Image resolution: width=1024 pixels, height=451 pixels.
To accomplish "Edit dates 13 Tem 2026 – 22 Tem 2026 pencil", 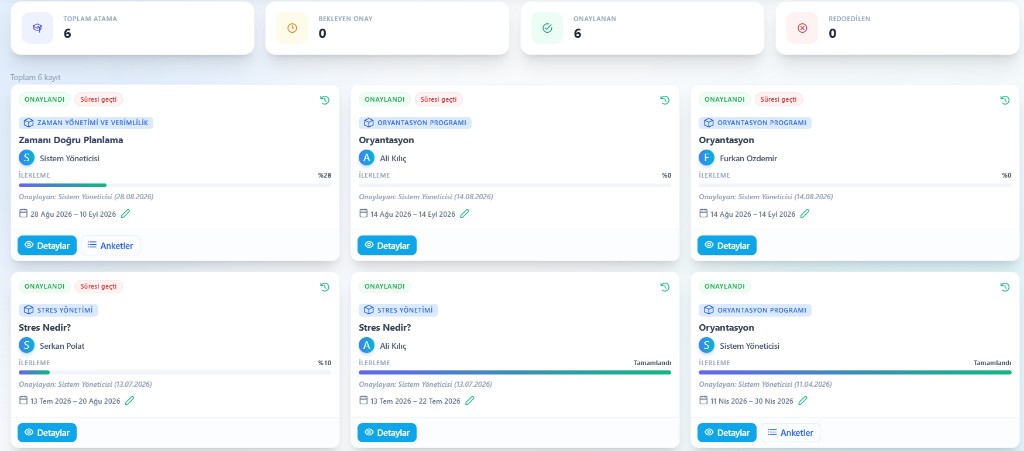I will (470, 401).
